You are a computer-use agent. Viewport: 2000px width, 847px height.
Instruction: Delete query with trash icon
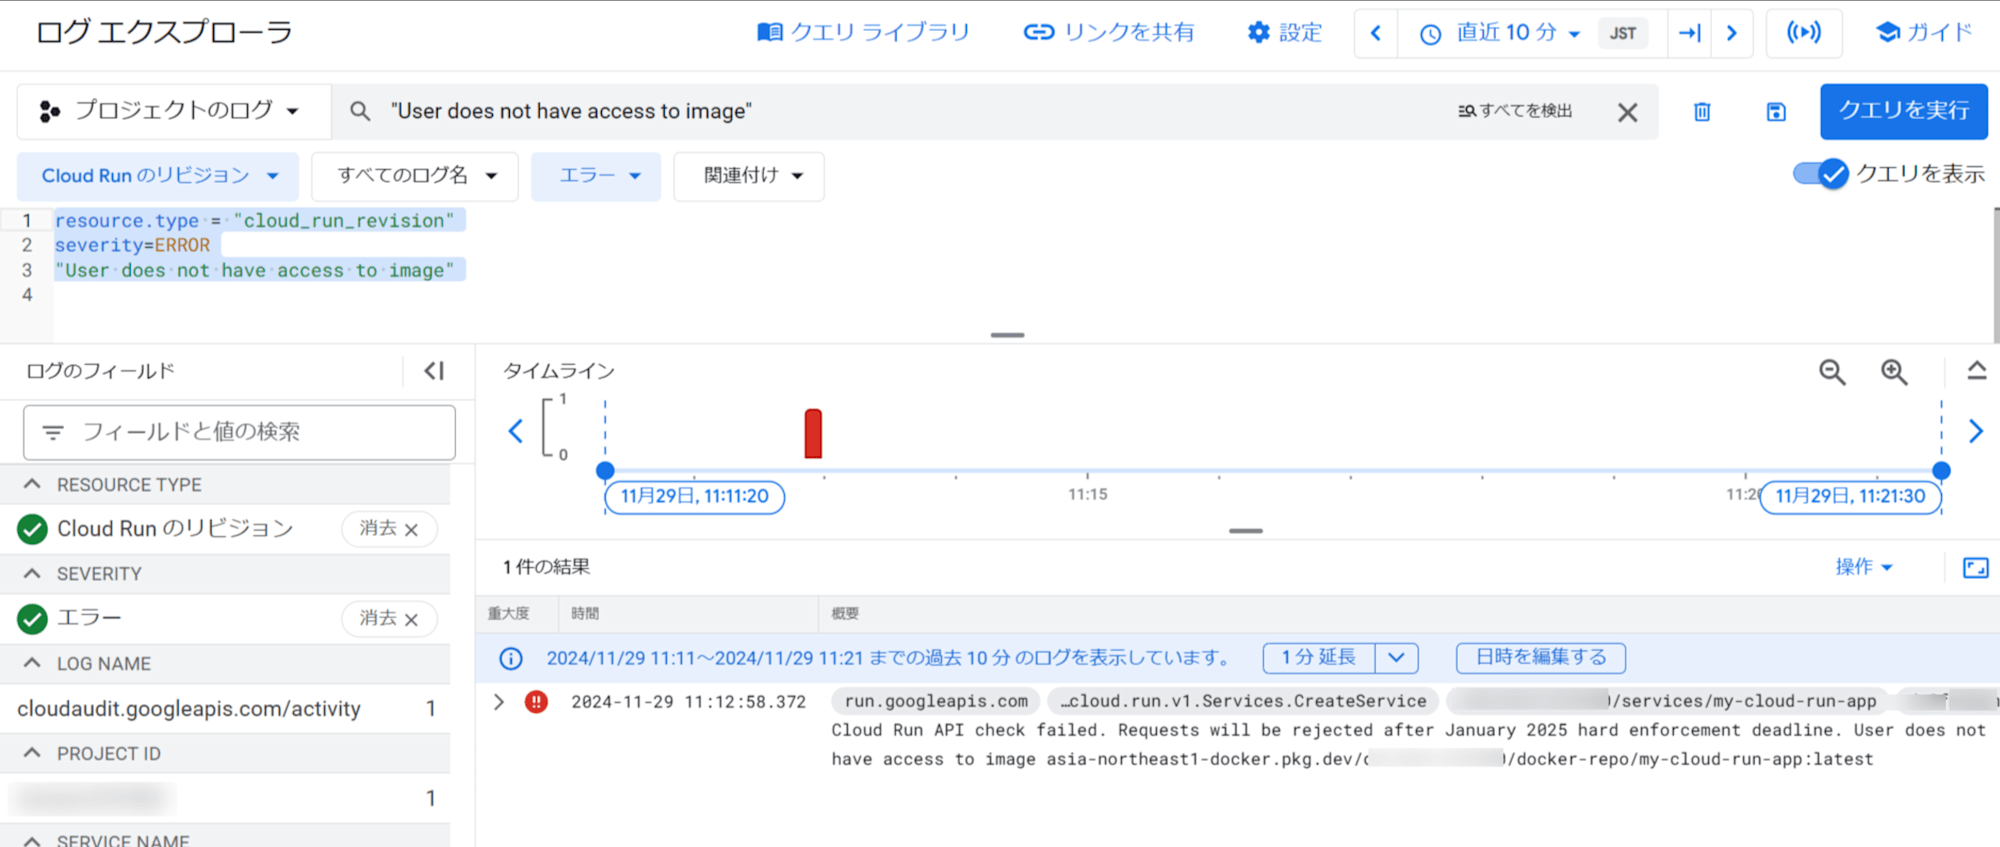point(1702,112)
